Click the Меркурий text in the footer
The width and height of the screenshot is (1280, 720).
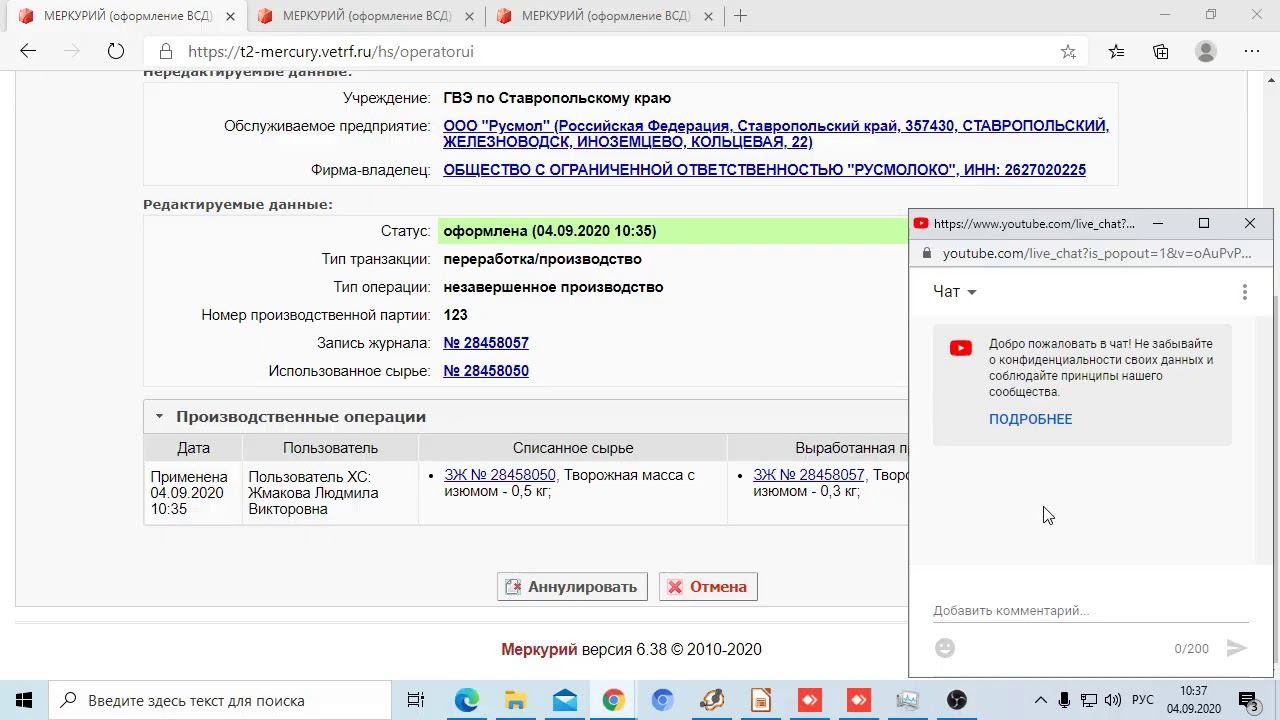coord(539,650)
